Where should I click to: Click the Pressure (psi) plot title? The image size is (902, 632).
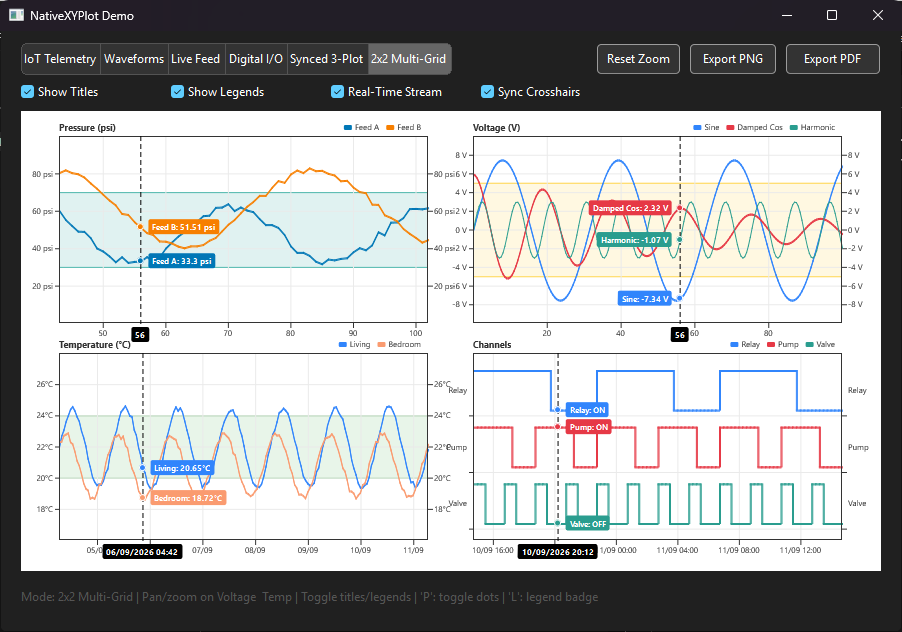[x=87, y=128]
